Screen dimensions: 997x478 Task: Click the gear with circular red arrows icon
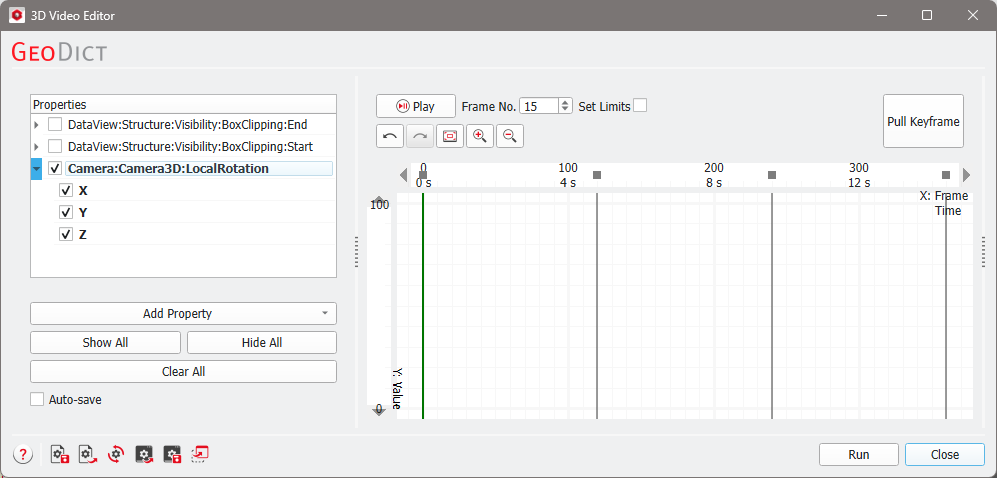116,454
